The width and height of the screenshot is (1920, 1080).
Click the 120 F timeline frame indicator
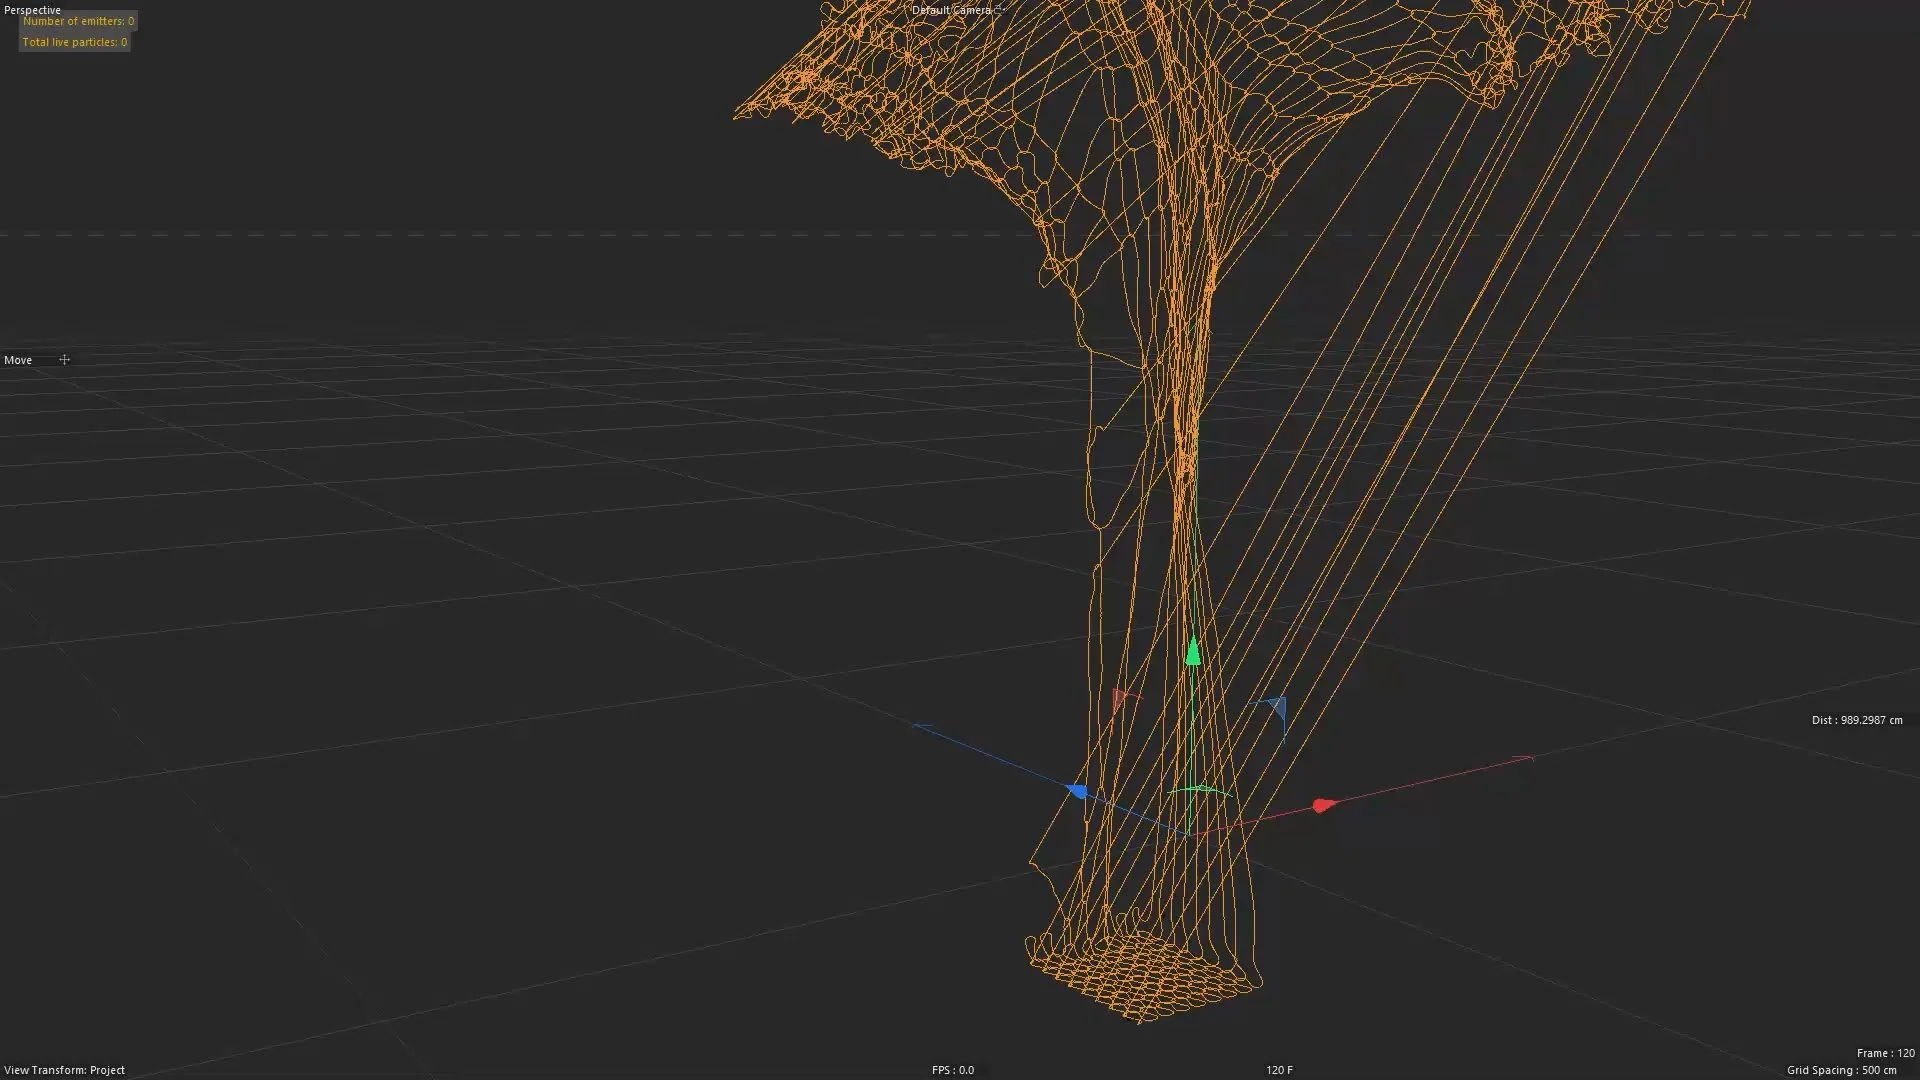pos(1278,1069)
